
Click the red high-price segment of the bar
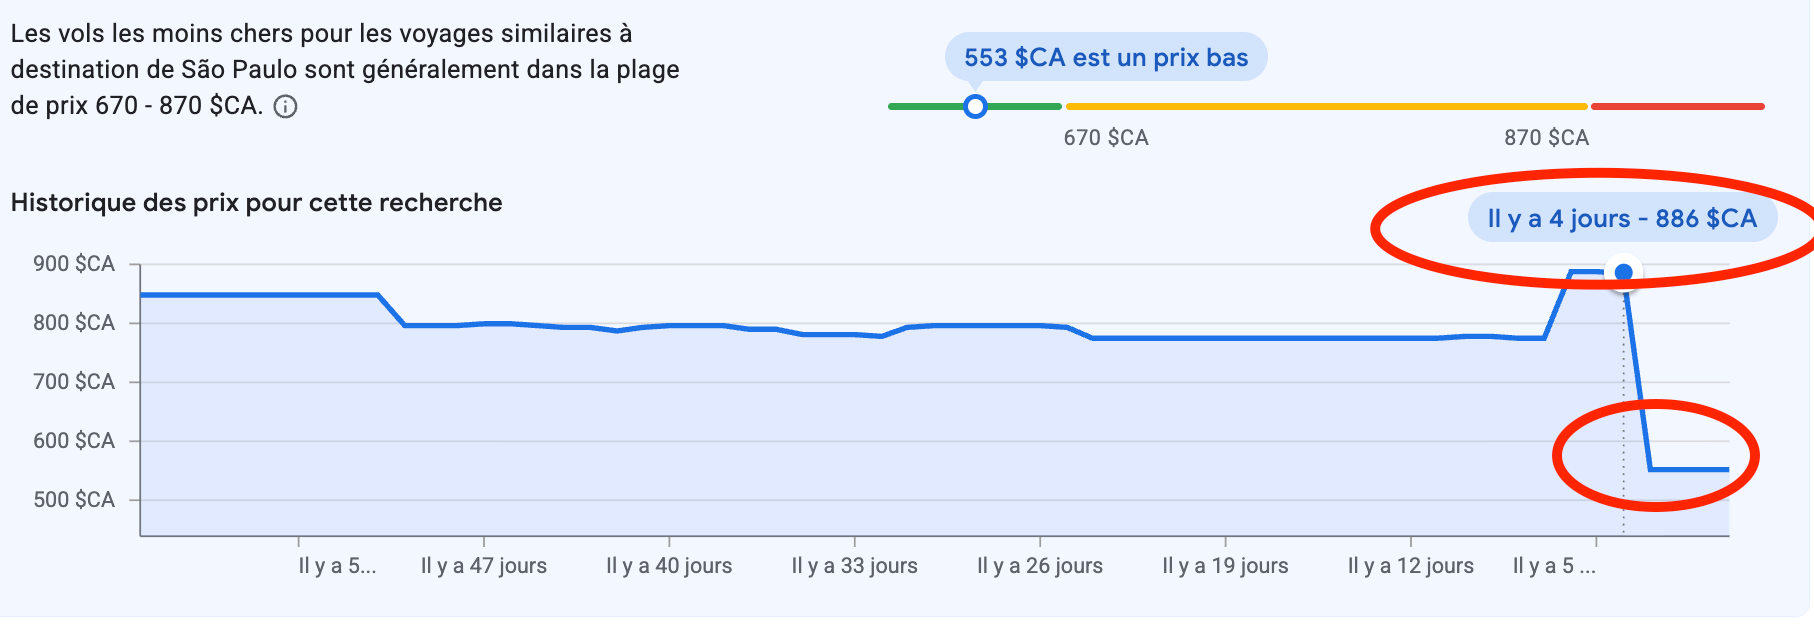tap(1677, 106)
